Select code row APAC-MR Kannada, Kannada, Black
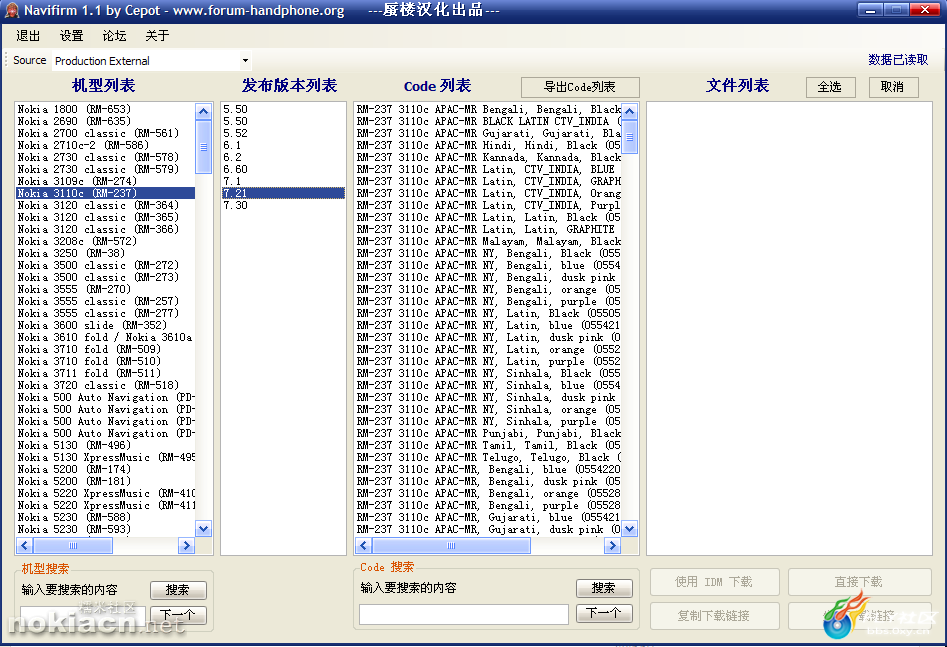The image size is (947, 647). [488, 158]
